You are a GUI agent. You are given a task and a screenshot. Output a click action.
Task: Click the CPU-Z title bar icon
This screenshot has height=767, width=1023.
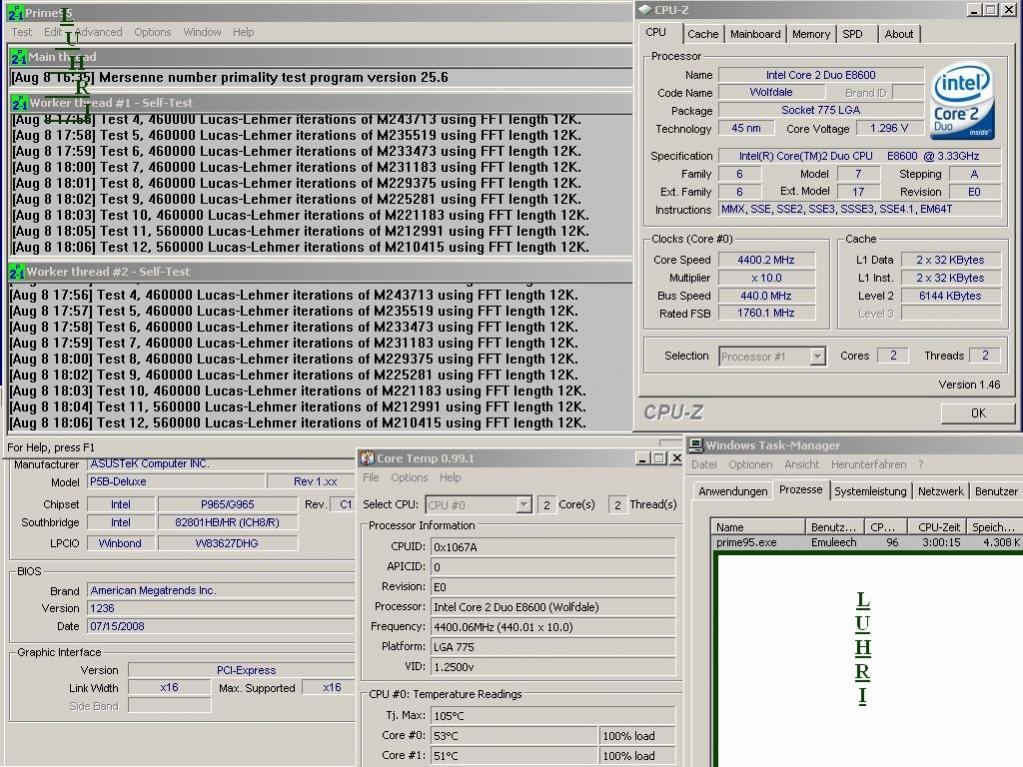point(645,10)
